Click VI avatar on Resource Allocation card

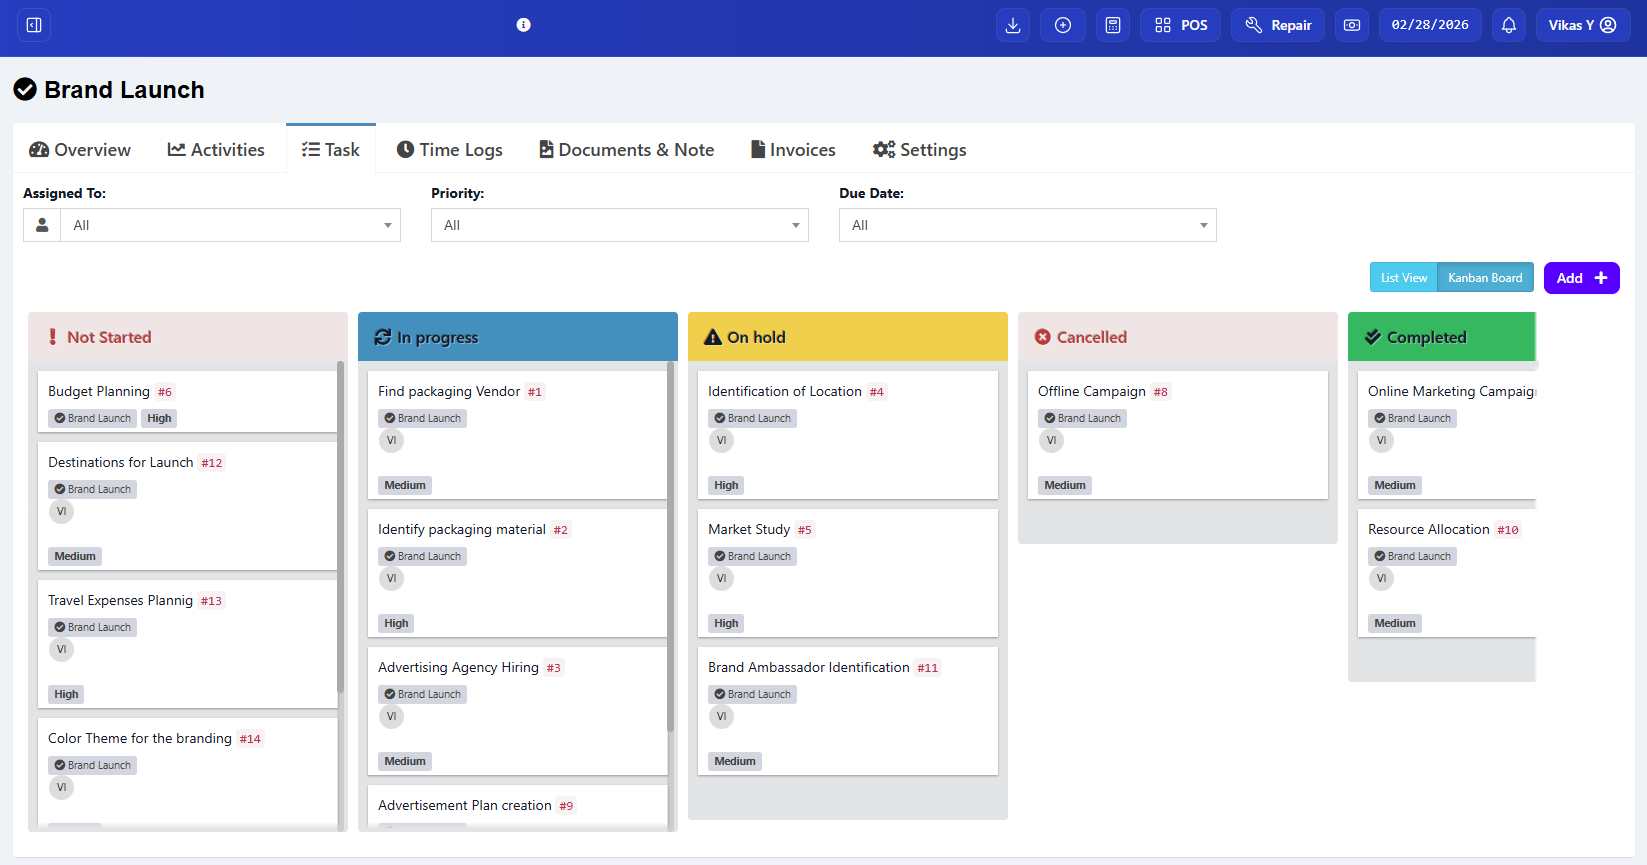click(x=1381, y=578)
